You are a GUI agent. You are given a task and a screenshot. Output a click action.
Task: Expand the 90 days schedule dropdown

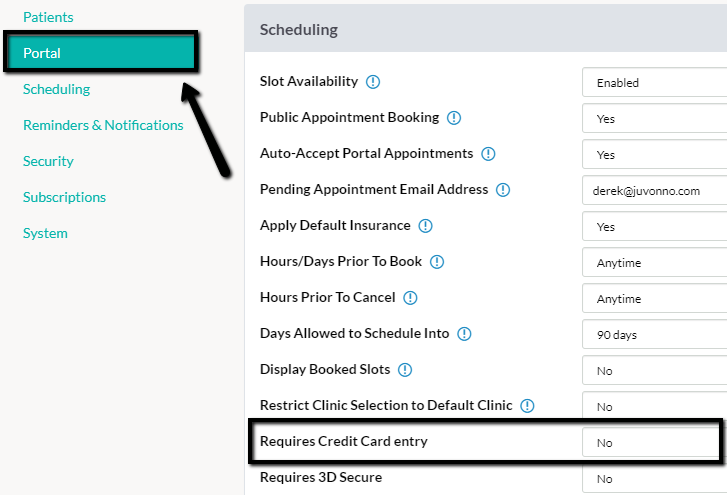[655, 334]
